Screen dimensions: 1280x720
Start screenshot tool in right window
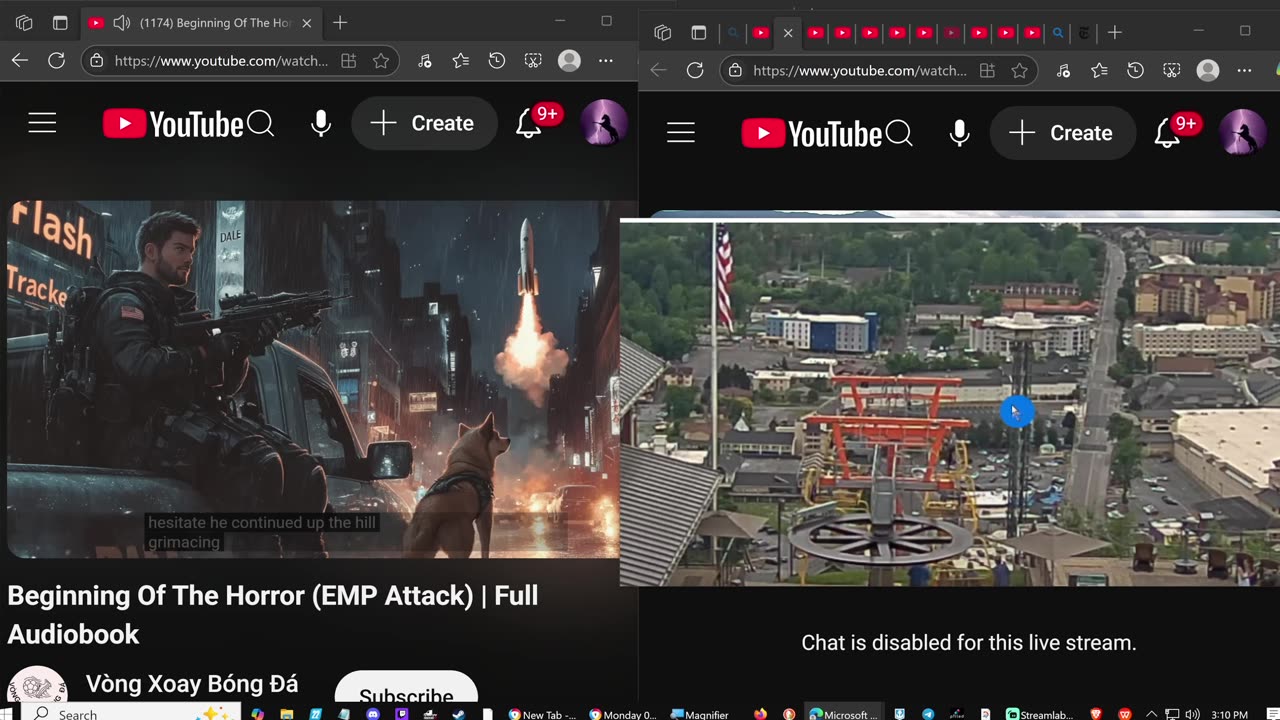pyautogui.click(x=1172, y=70)
